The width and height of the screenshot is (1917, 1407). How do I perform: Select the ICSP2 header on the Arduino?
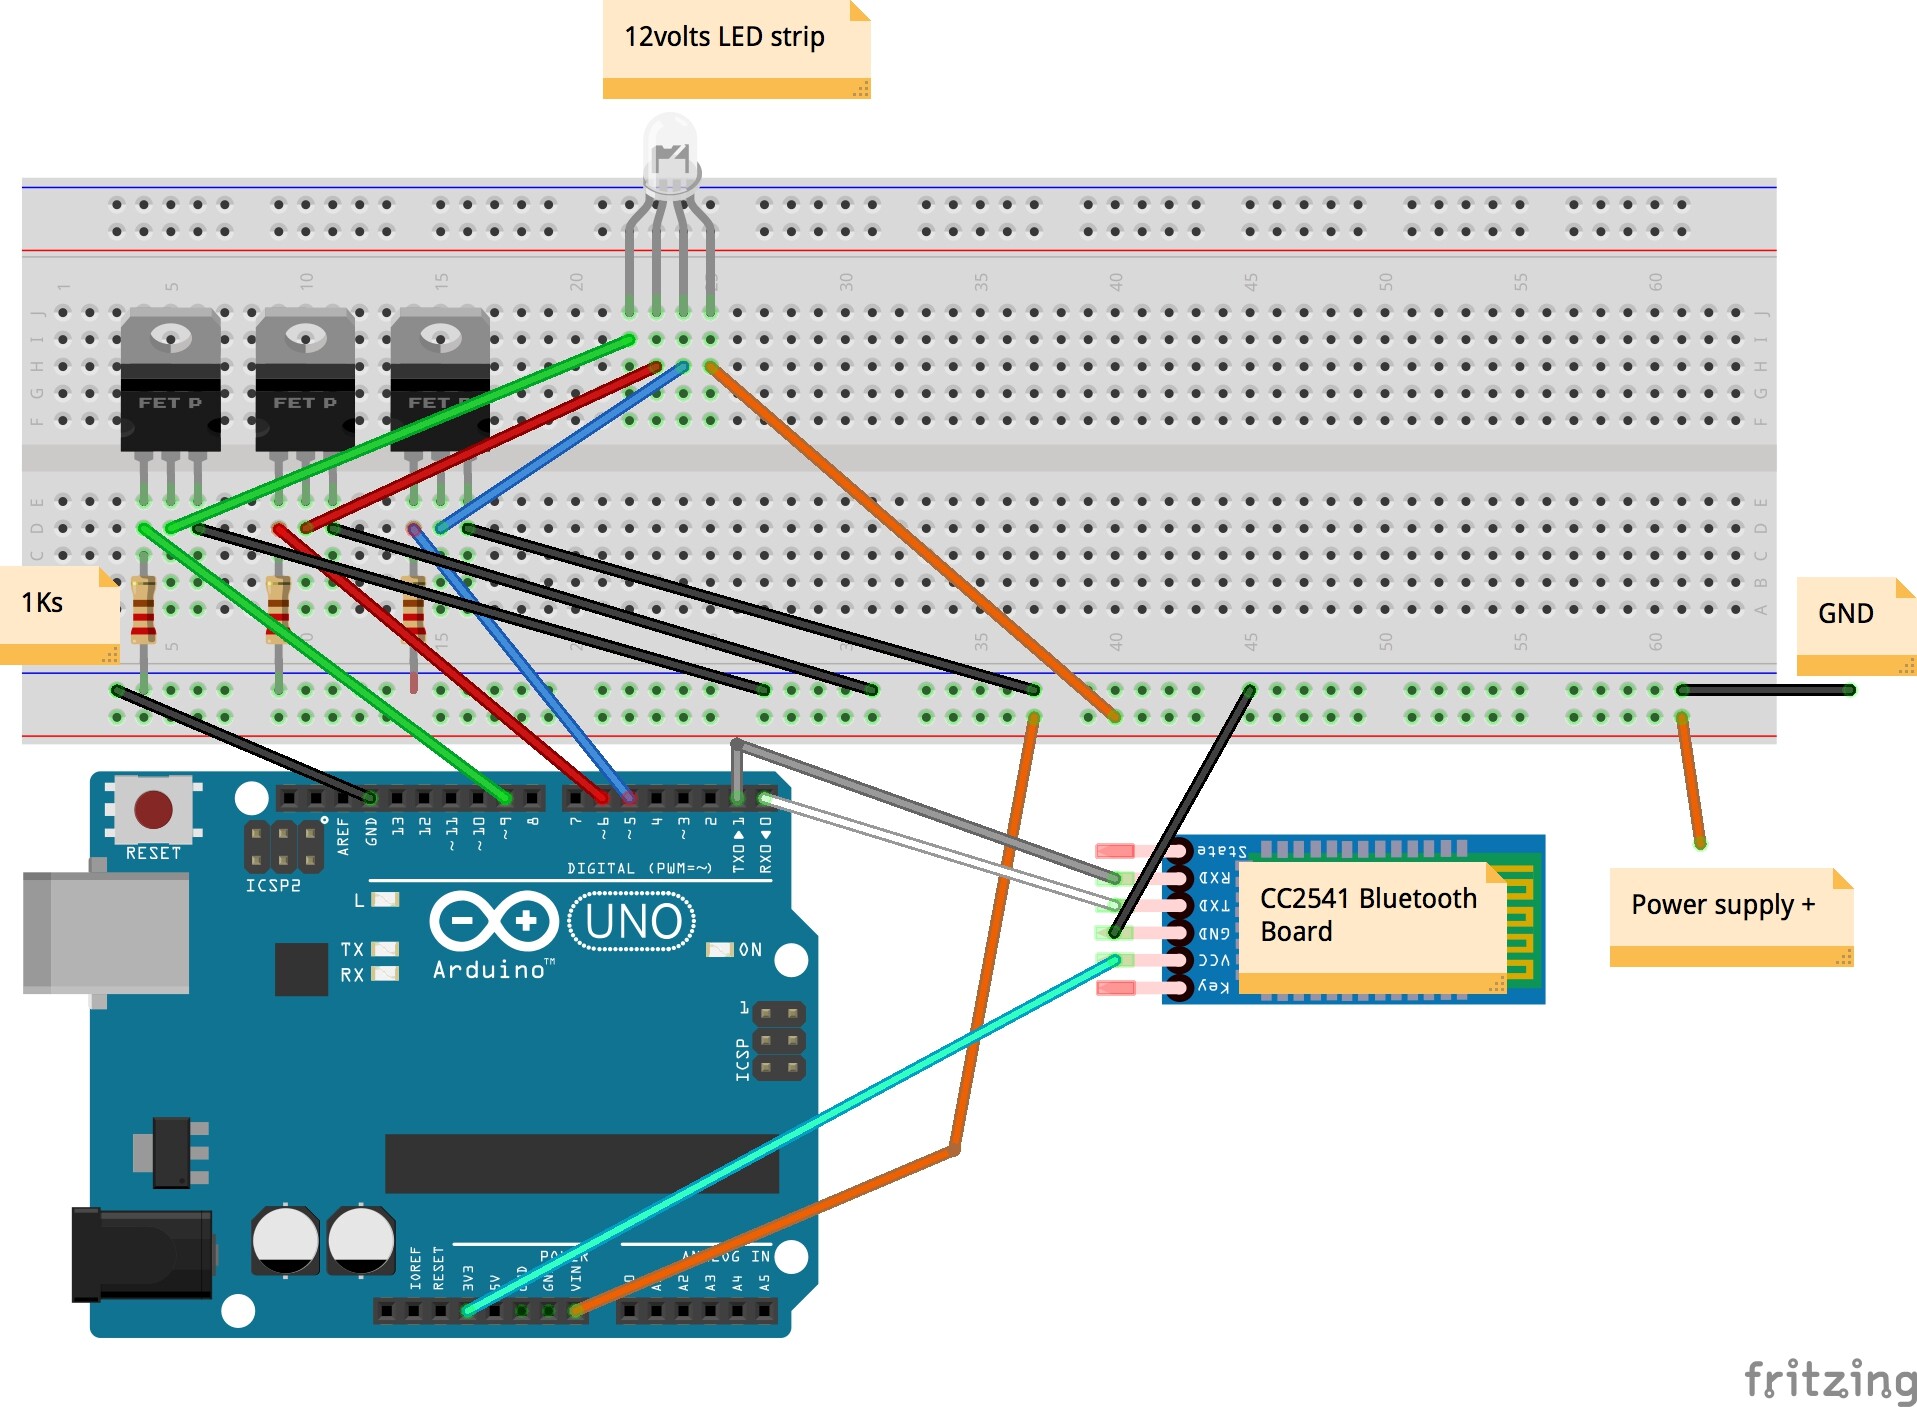pos(284,846)
